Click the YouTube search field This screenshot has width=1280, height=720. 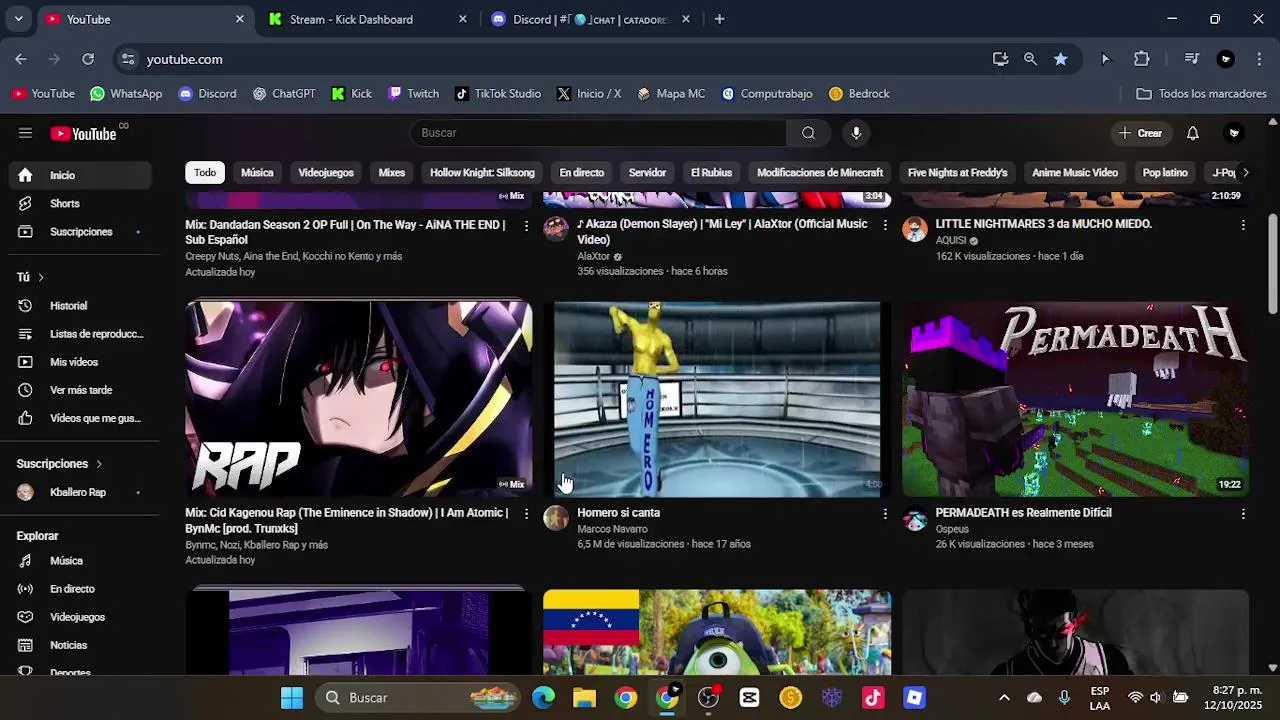coord(598,133)
